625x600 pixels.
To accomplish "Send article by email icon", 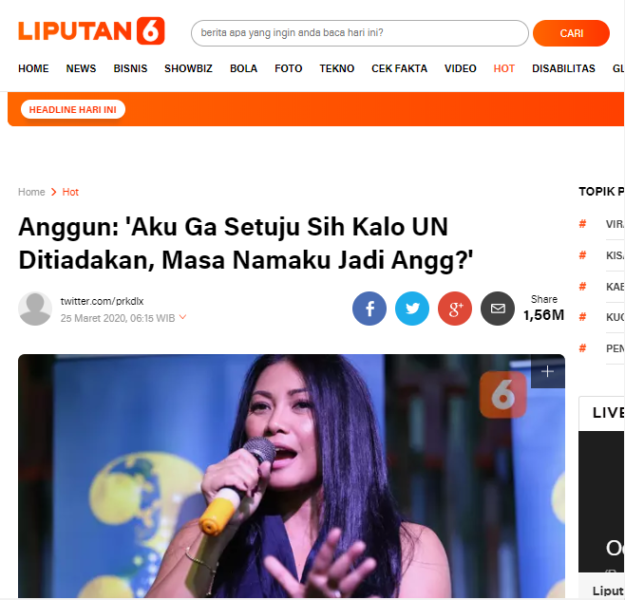I will point(497,309).
